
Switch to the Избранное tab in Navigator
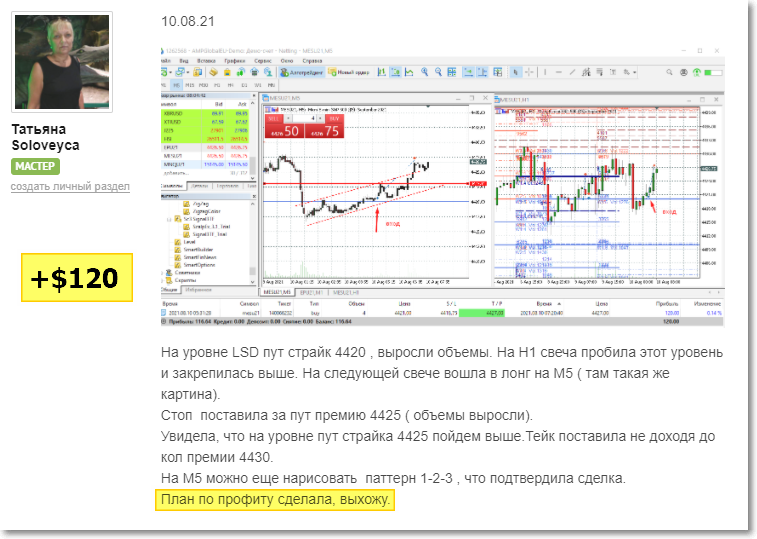[x=198, y=290]
